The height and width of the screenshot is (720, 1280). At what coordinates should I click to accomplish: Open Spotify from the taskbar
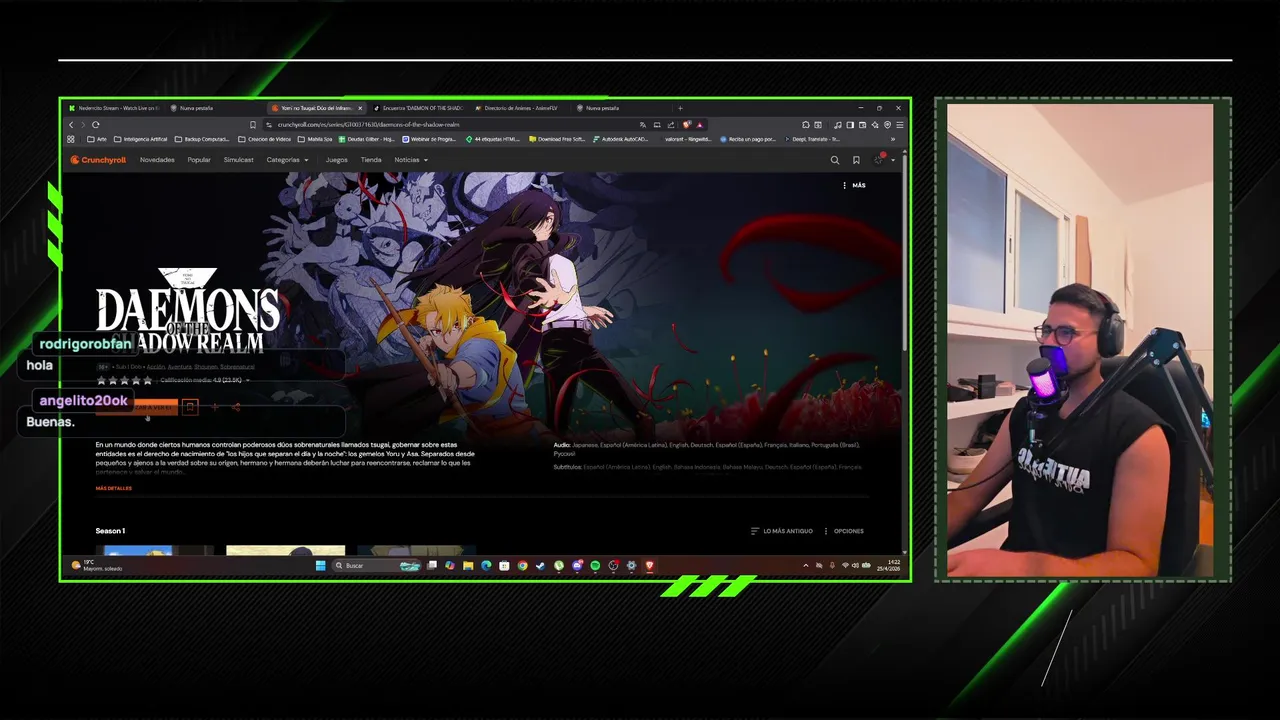[x=595, y=565]
